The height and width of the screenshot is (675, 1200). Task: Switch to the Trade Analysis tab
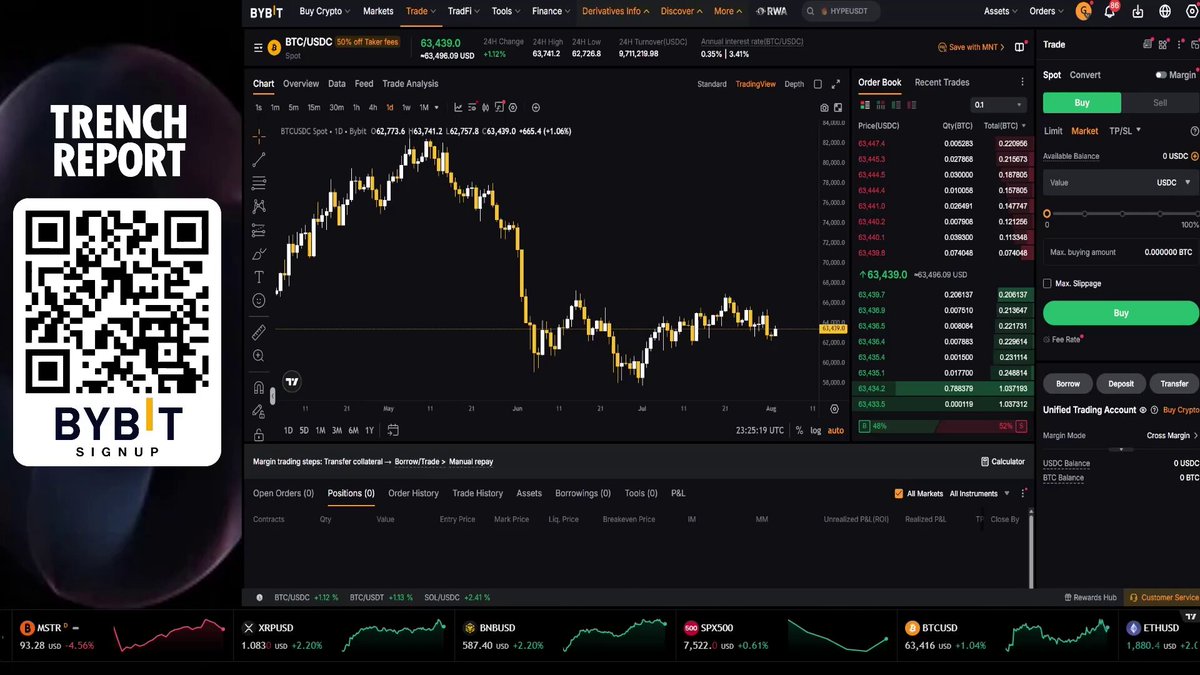click(x=410, y=84)
